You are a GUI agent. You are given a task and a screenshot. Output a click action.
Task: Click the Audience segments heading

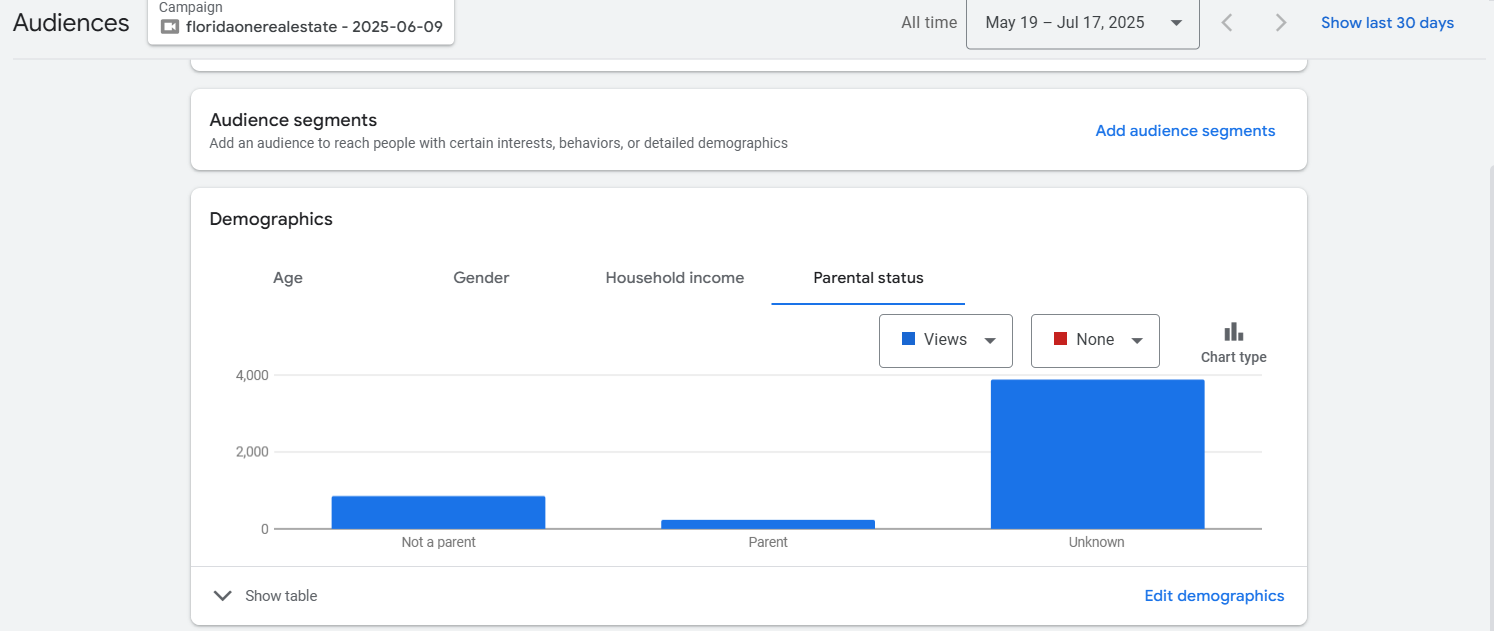(293, 120)
